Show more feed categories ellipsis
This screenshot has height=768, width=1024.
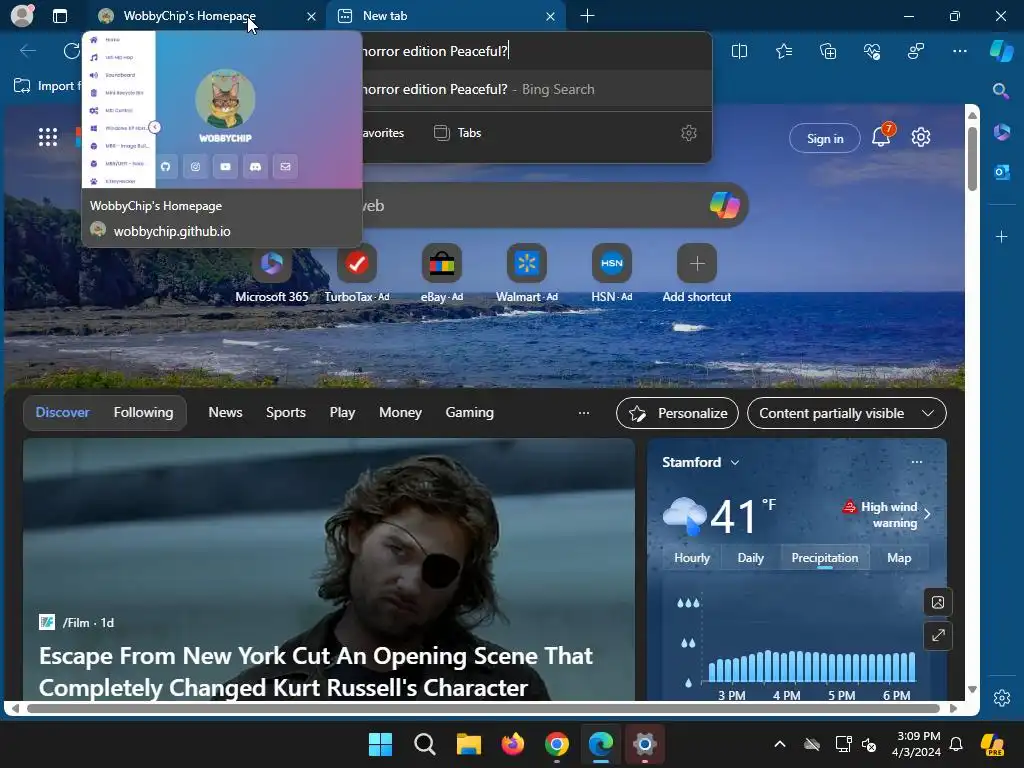click(x=584, y=413)
